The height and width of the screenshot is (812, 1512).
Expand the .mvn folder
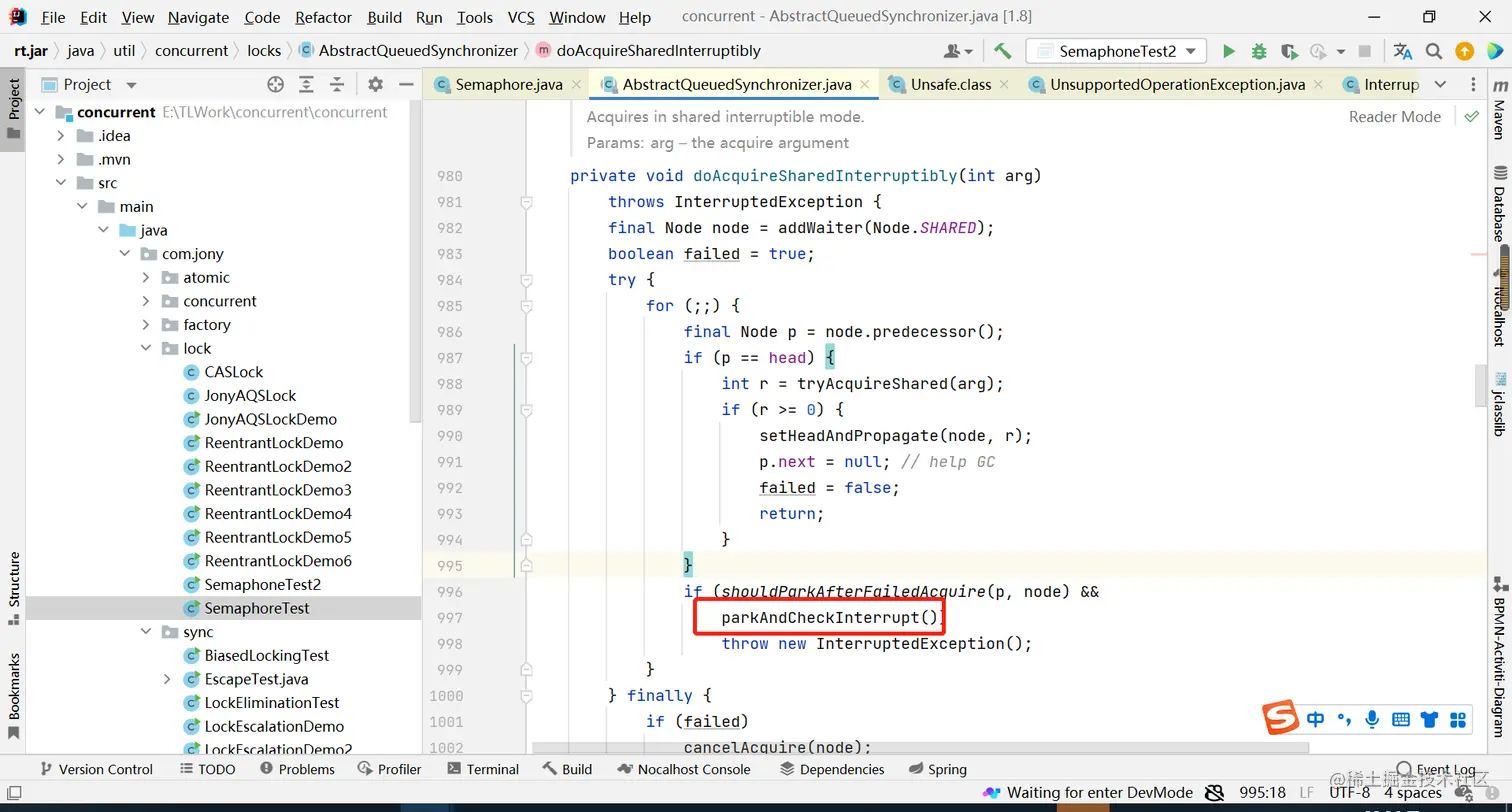point(61,160)
